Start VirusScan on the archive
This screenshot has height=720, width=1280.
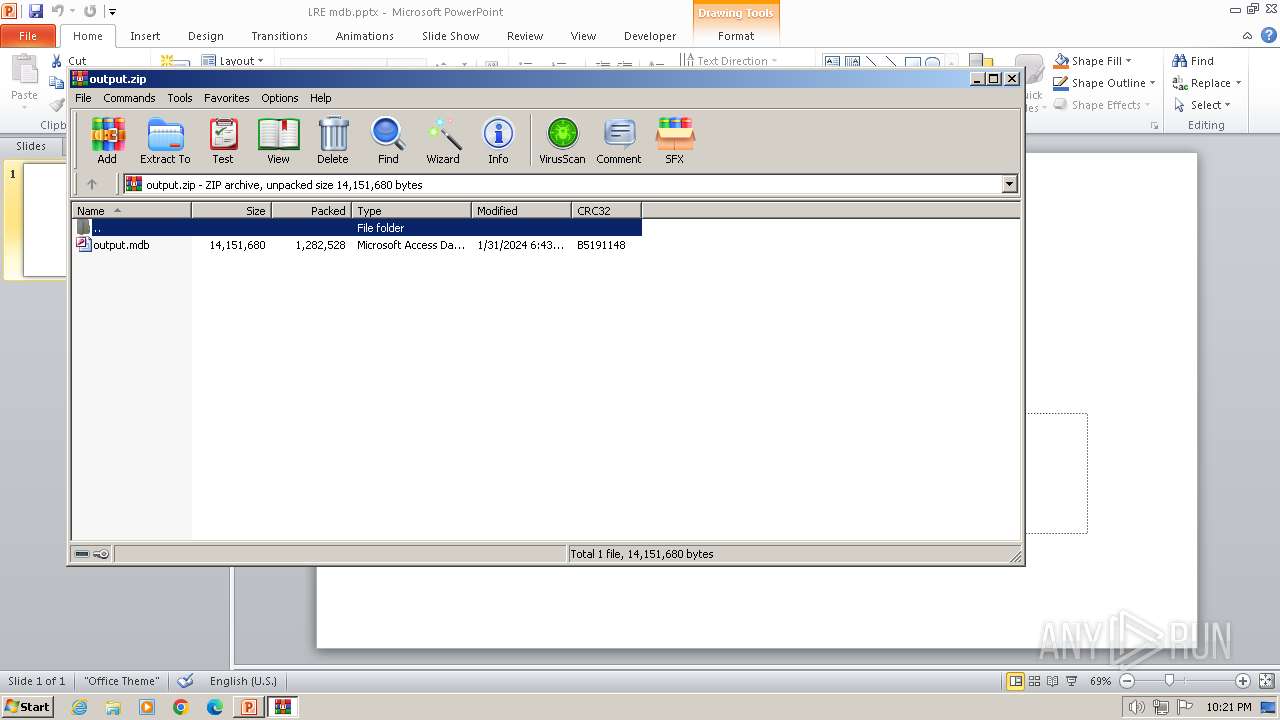(x=562, y=141)
